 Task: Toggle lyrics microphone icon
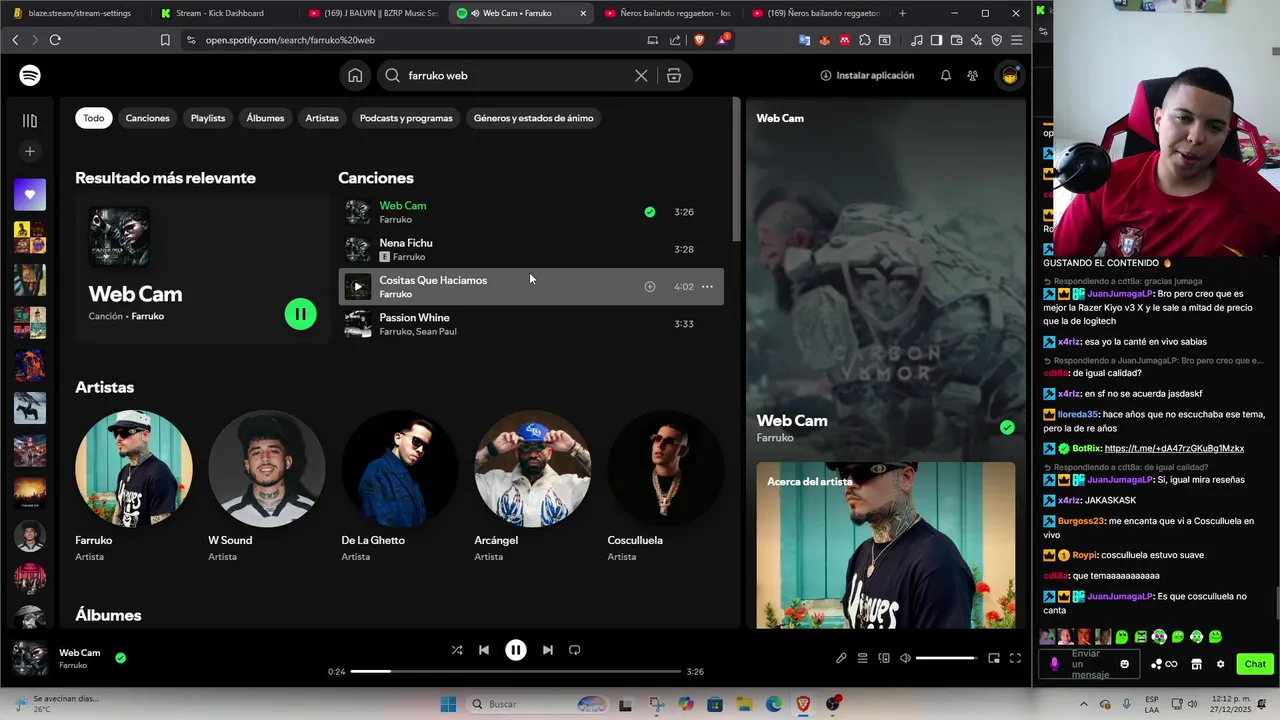pyautogui.click(x=841, y=658)
